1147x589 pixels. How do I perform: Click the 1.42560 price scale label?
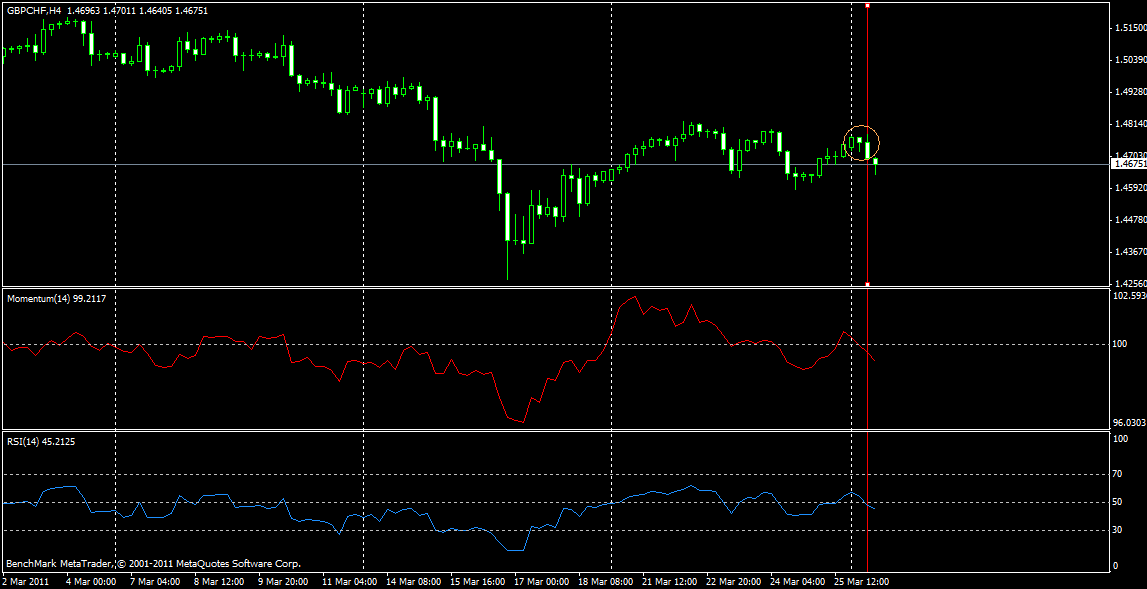pyautogui.click(x=1132, y=282)
